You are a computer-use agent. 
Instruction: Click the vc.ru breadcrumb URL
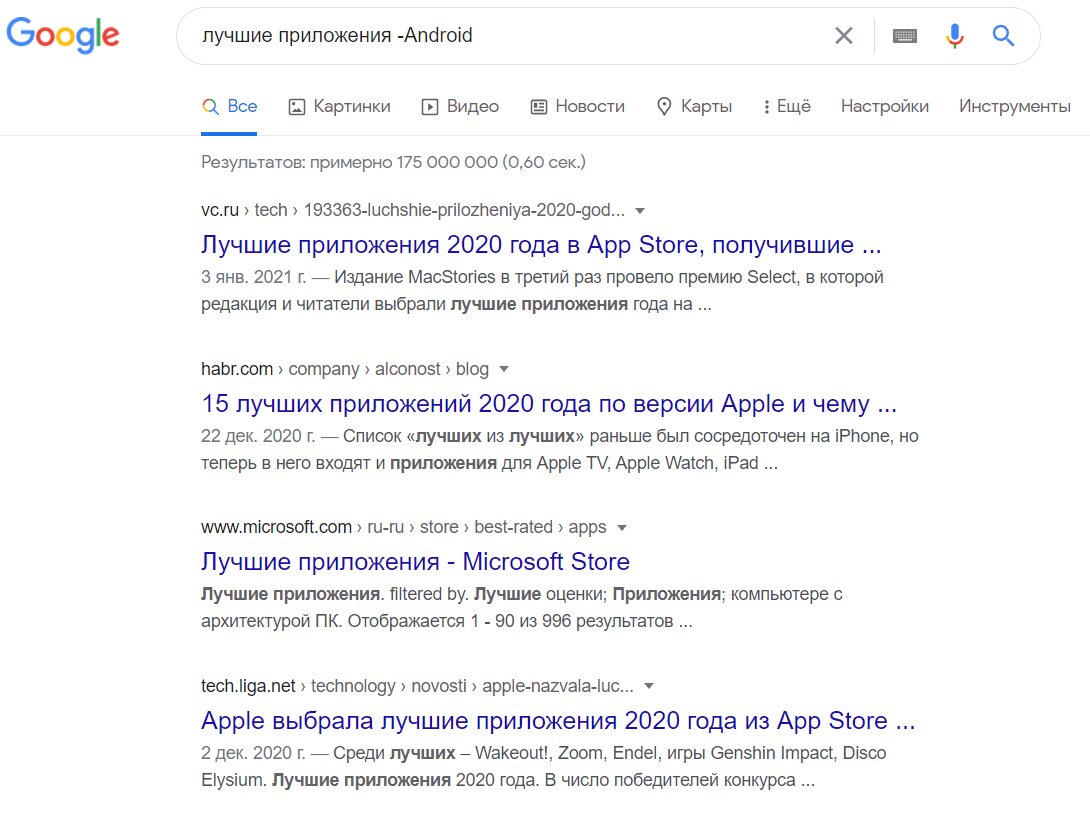click(413, 210)
